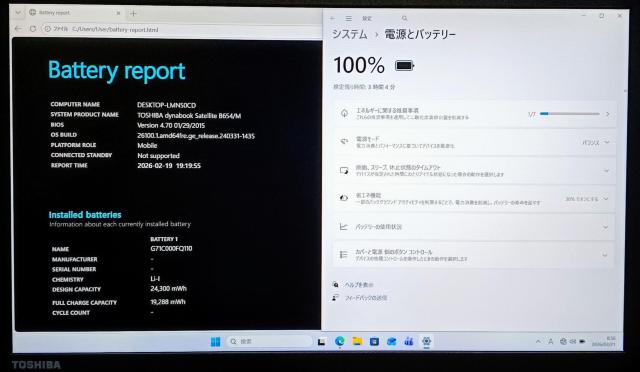Viewport: 640px width, 372px height.
Task: Click the Settings window vertical scrollbar
Action: [x=625, y=91]
